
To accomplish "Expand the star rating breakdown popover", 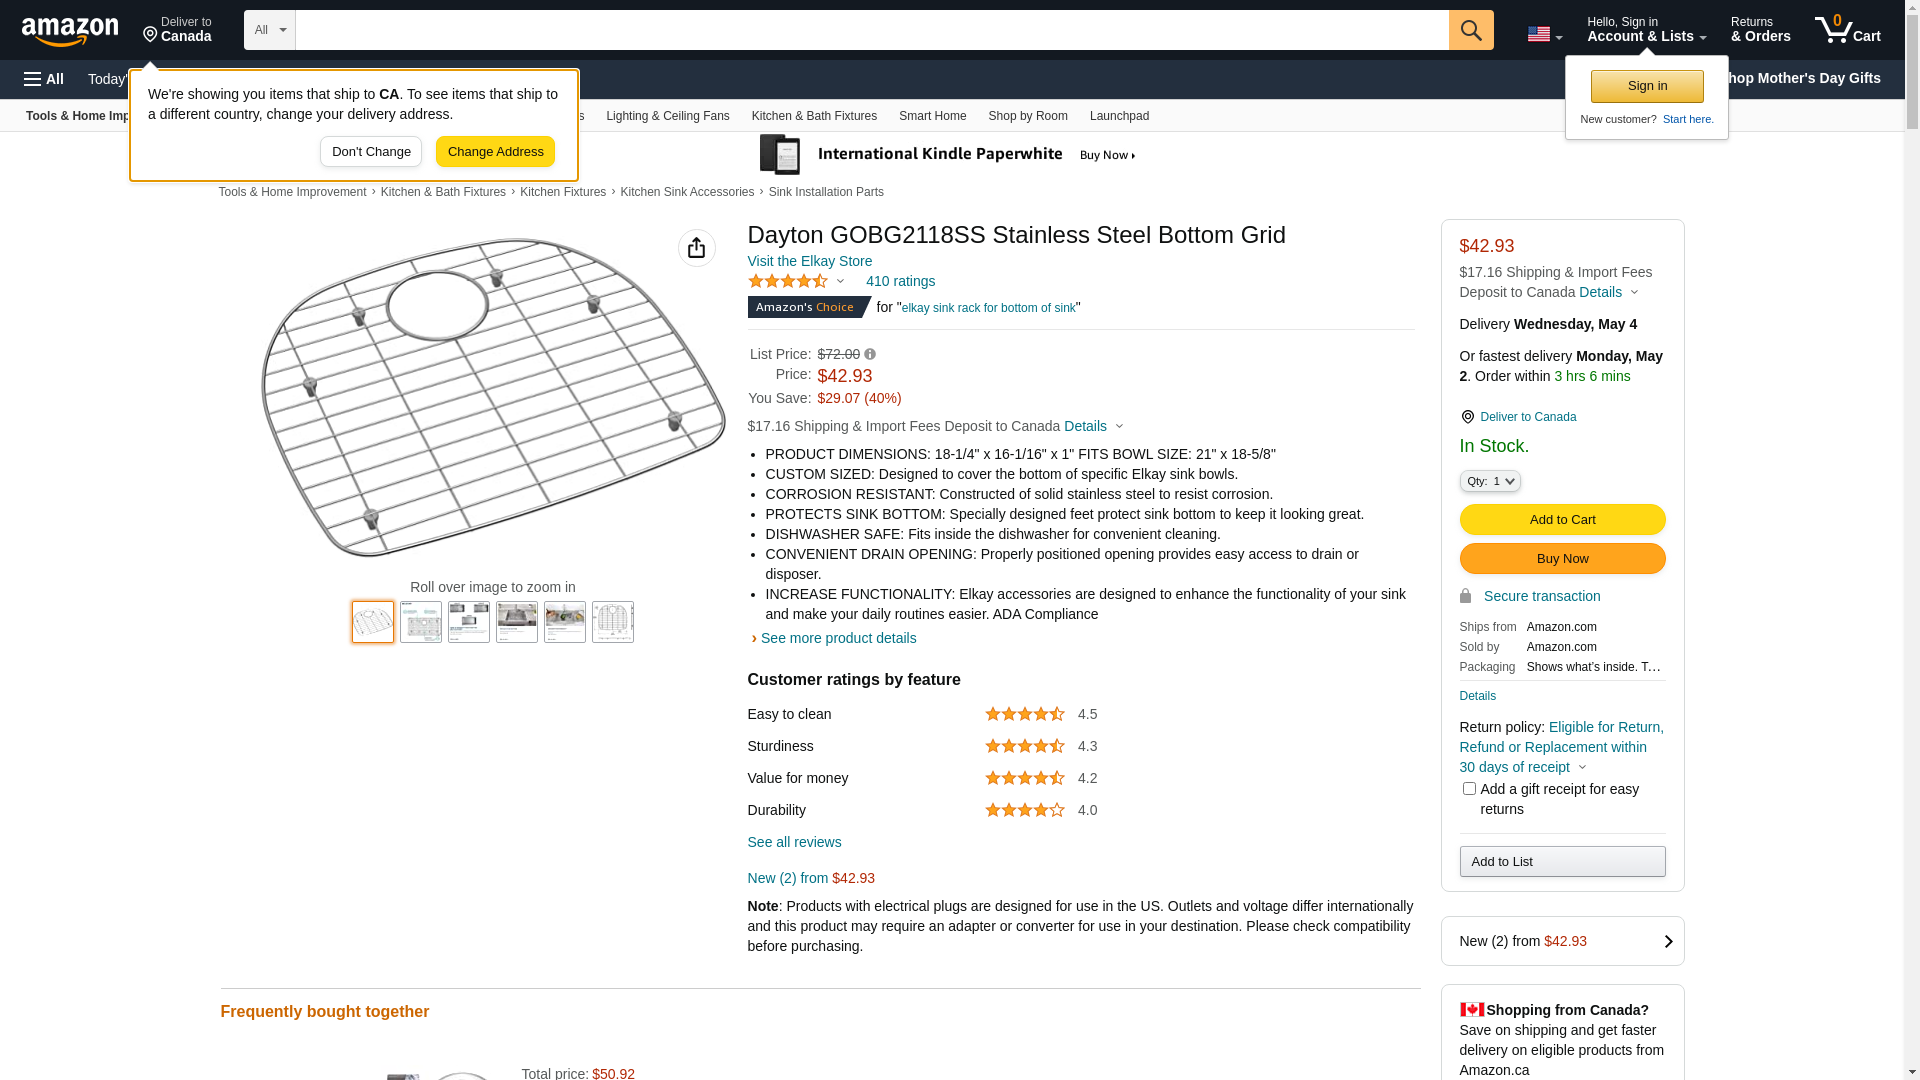I will 840,282.
